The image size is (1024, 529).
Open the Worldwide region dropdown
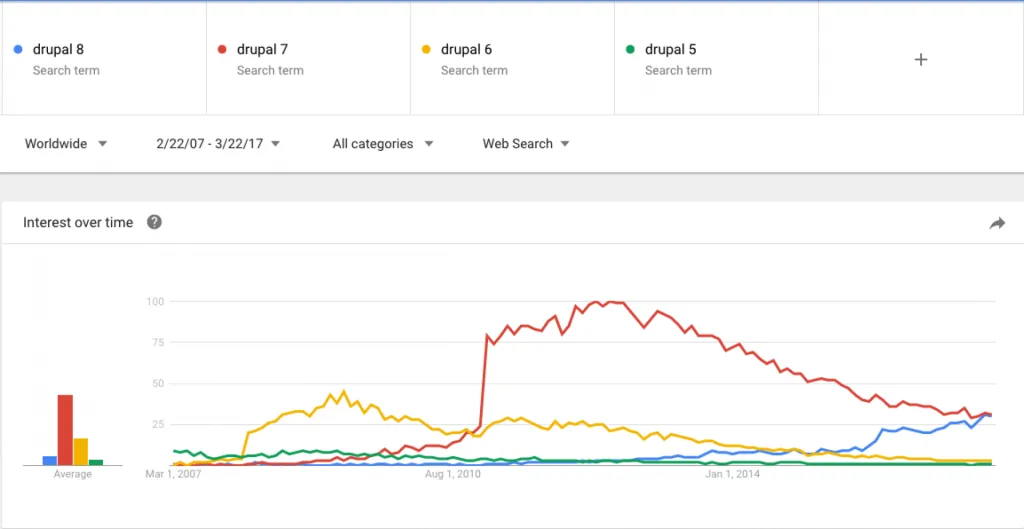[x=66, y=144]
